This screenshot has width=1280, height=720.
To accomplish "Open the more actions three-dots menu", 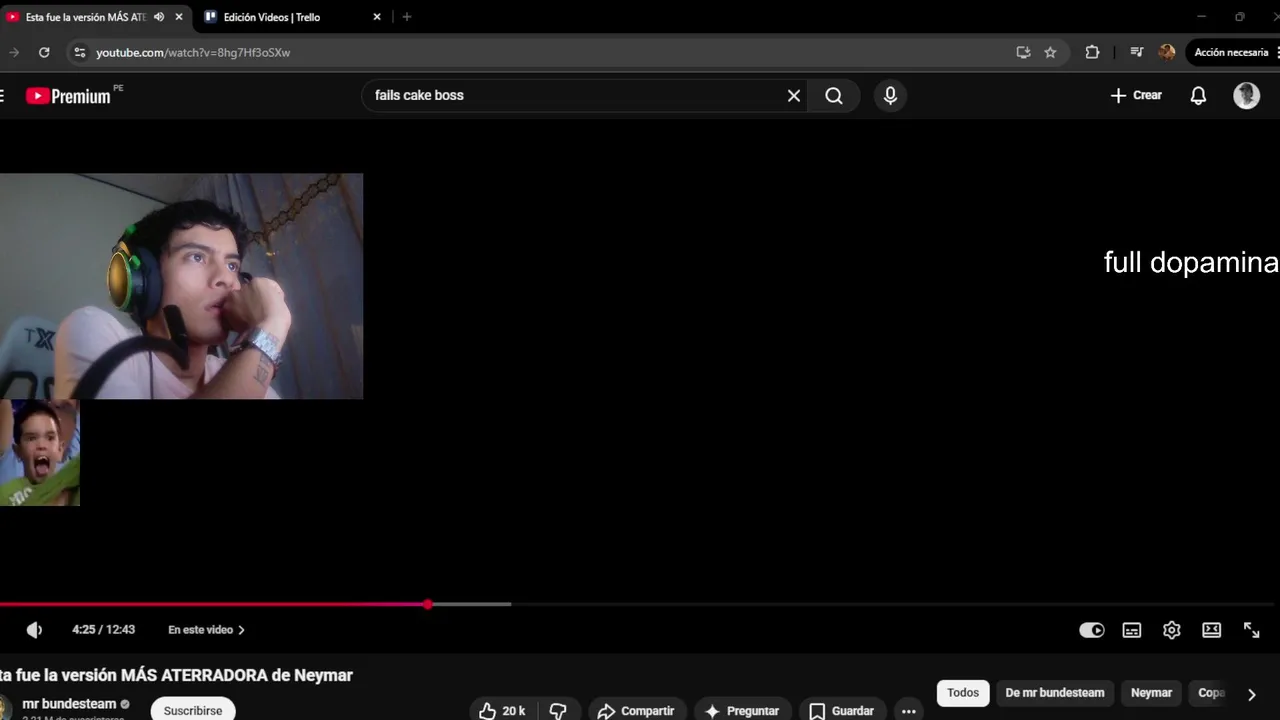I will tap(909, 711).
